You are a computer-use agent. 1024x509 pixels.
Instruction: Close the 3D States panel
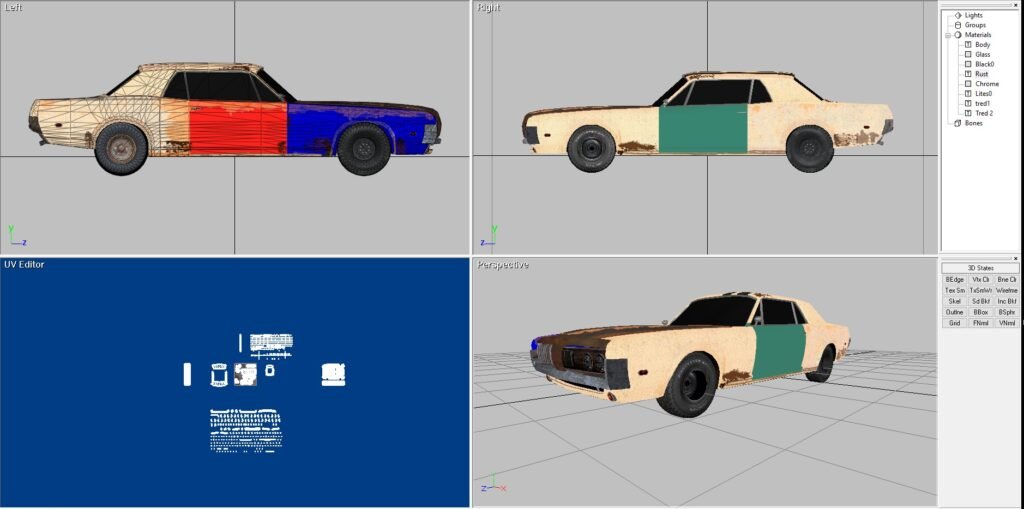[x=1016, y=257]
